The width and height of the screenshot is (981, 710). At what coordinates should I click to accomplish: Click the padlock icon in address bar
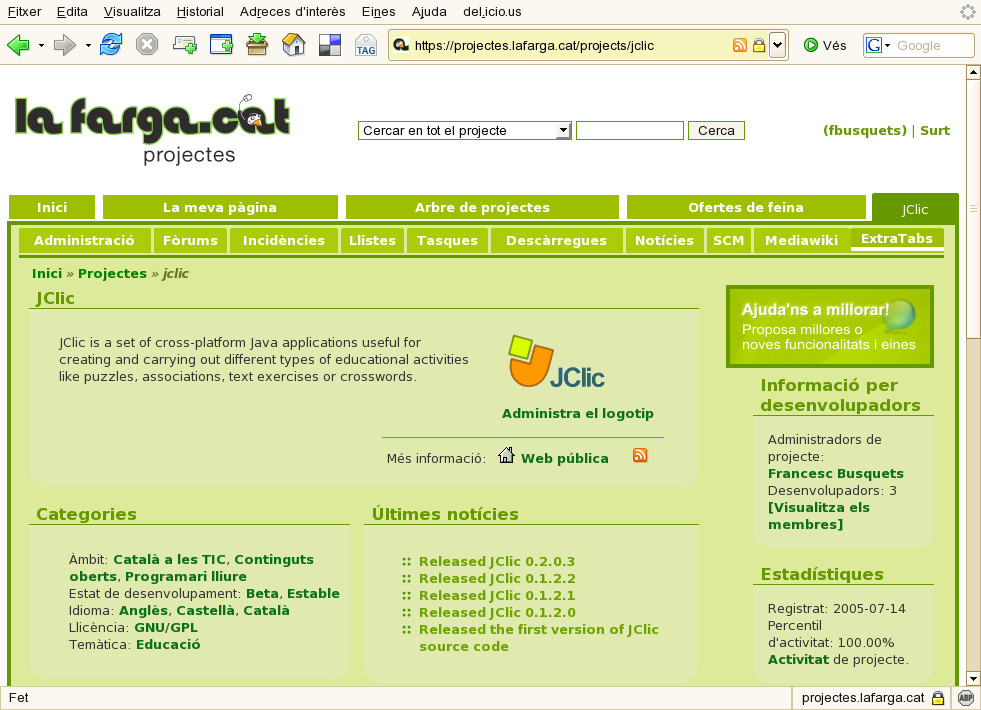tap(759, 45)
